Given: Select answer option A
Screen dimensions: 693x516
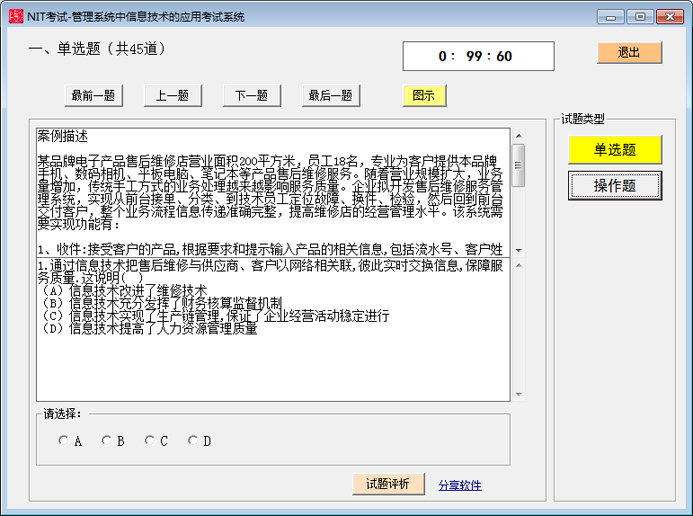Looking at the screenshot, I should [64, 440].
